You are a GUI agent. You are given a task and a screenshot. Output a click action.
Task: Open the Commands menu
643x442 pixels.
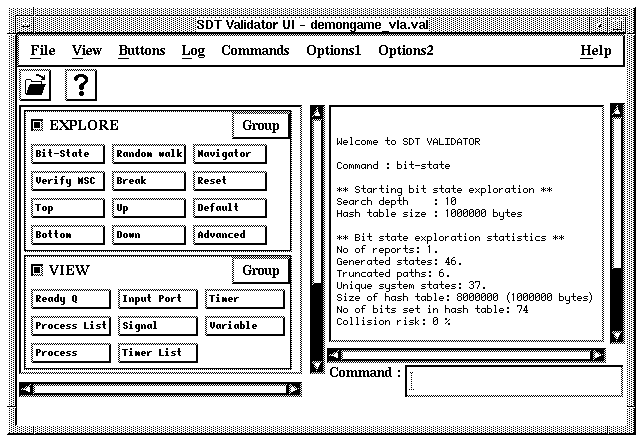click(x=255, y=51)
